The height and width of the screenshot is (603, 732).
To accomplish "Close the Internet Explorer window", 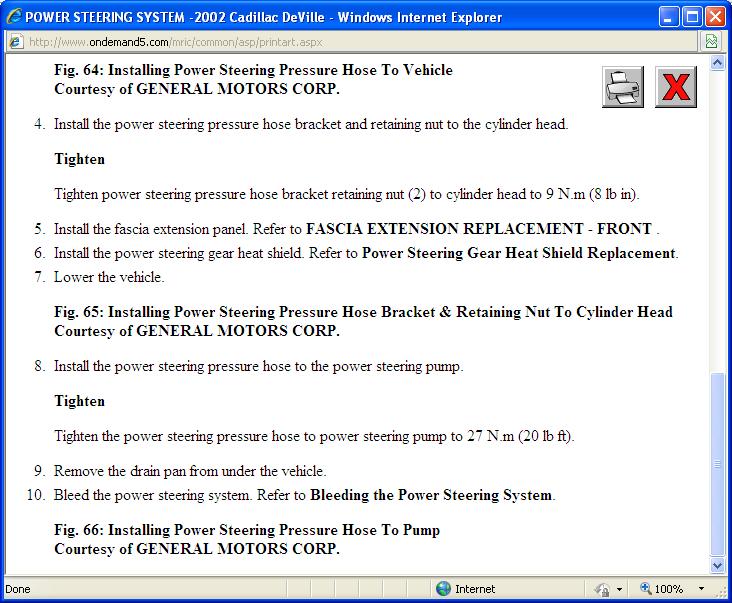I will pyautogui.click(x=715, y=17).
